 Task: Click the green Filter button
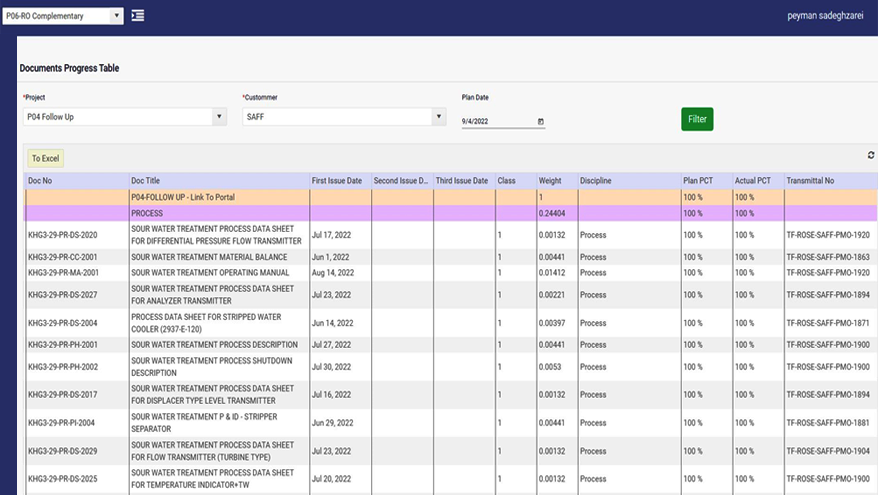click(697, 119)
